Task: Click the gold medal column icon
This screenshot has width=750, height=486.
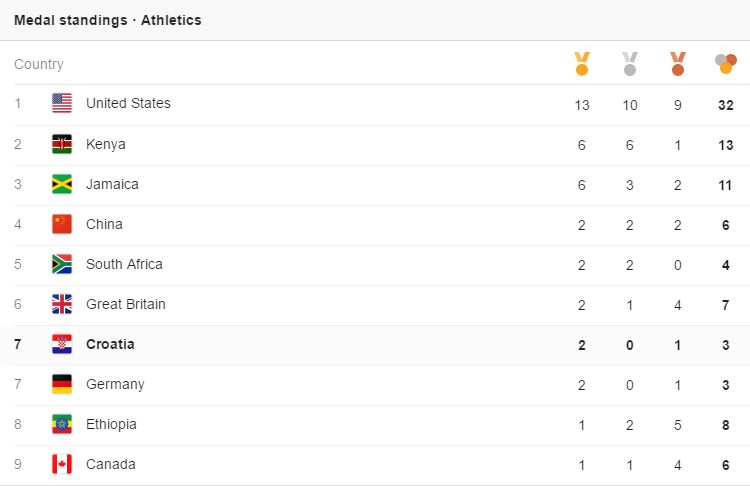Action: coord(582,64)
